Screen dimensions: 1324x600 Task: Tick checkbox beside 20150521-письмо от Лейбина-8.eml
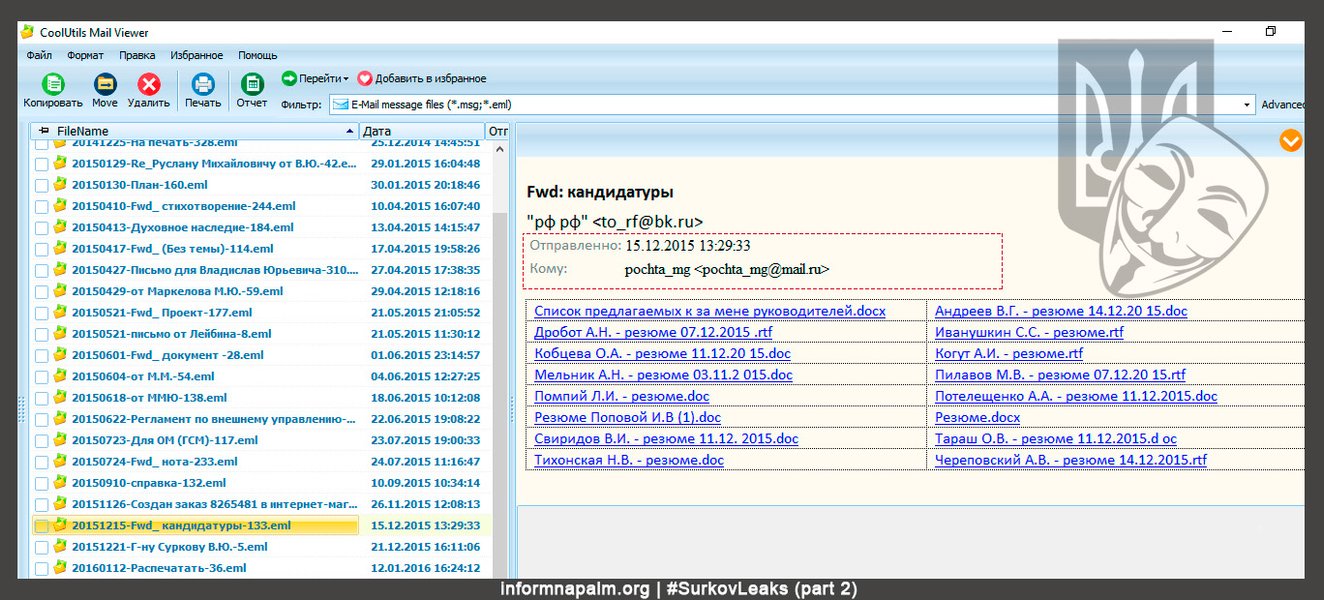coord(41,334)
